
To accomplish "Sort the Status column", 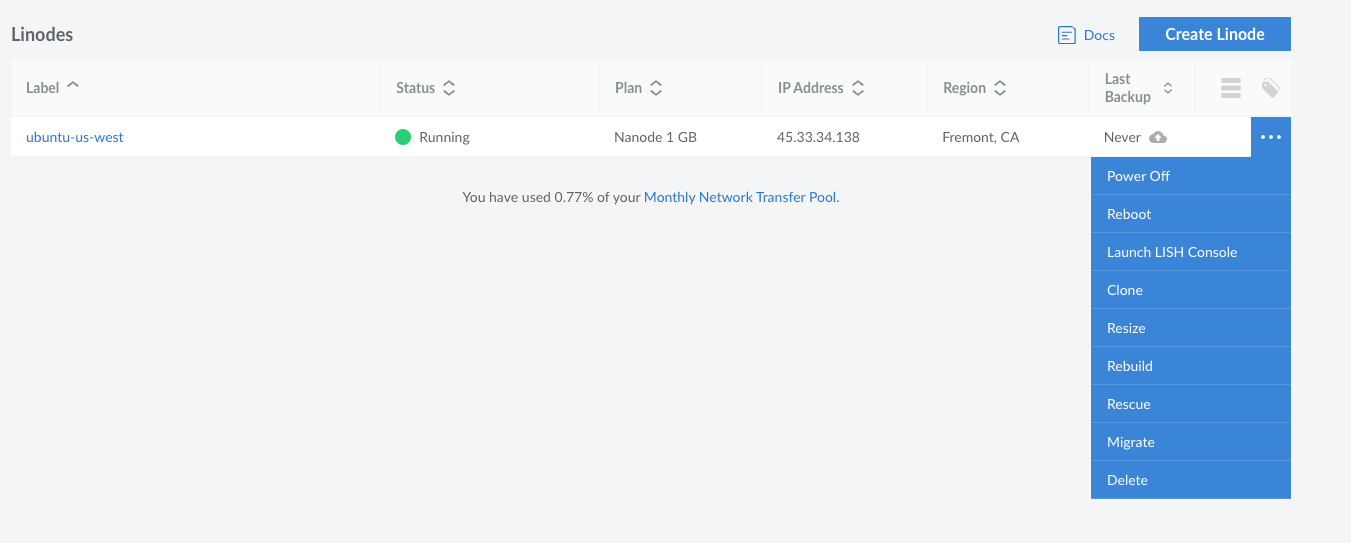I will click(449, 88).
